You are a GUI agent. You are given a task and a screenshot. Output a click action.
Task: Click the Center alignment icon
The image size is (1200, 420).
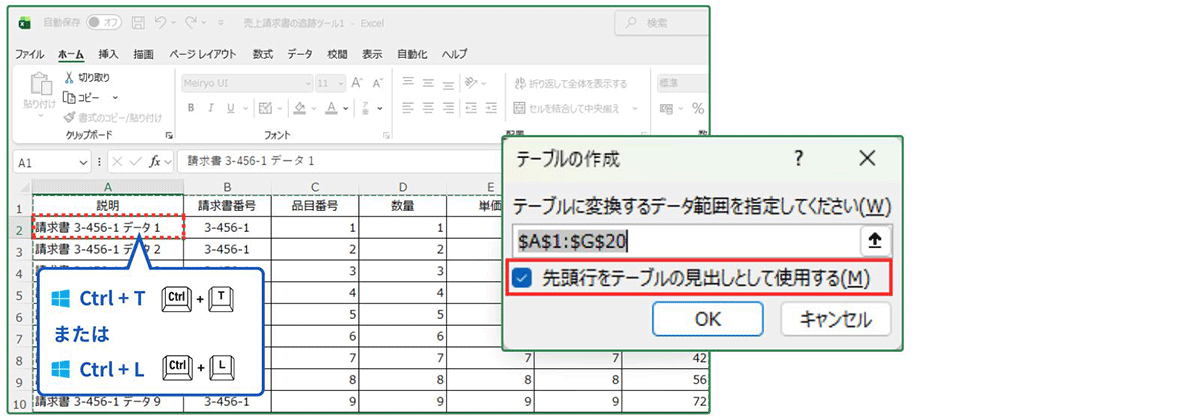click(x=428, y=108)
